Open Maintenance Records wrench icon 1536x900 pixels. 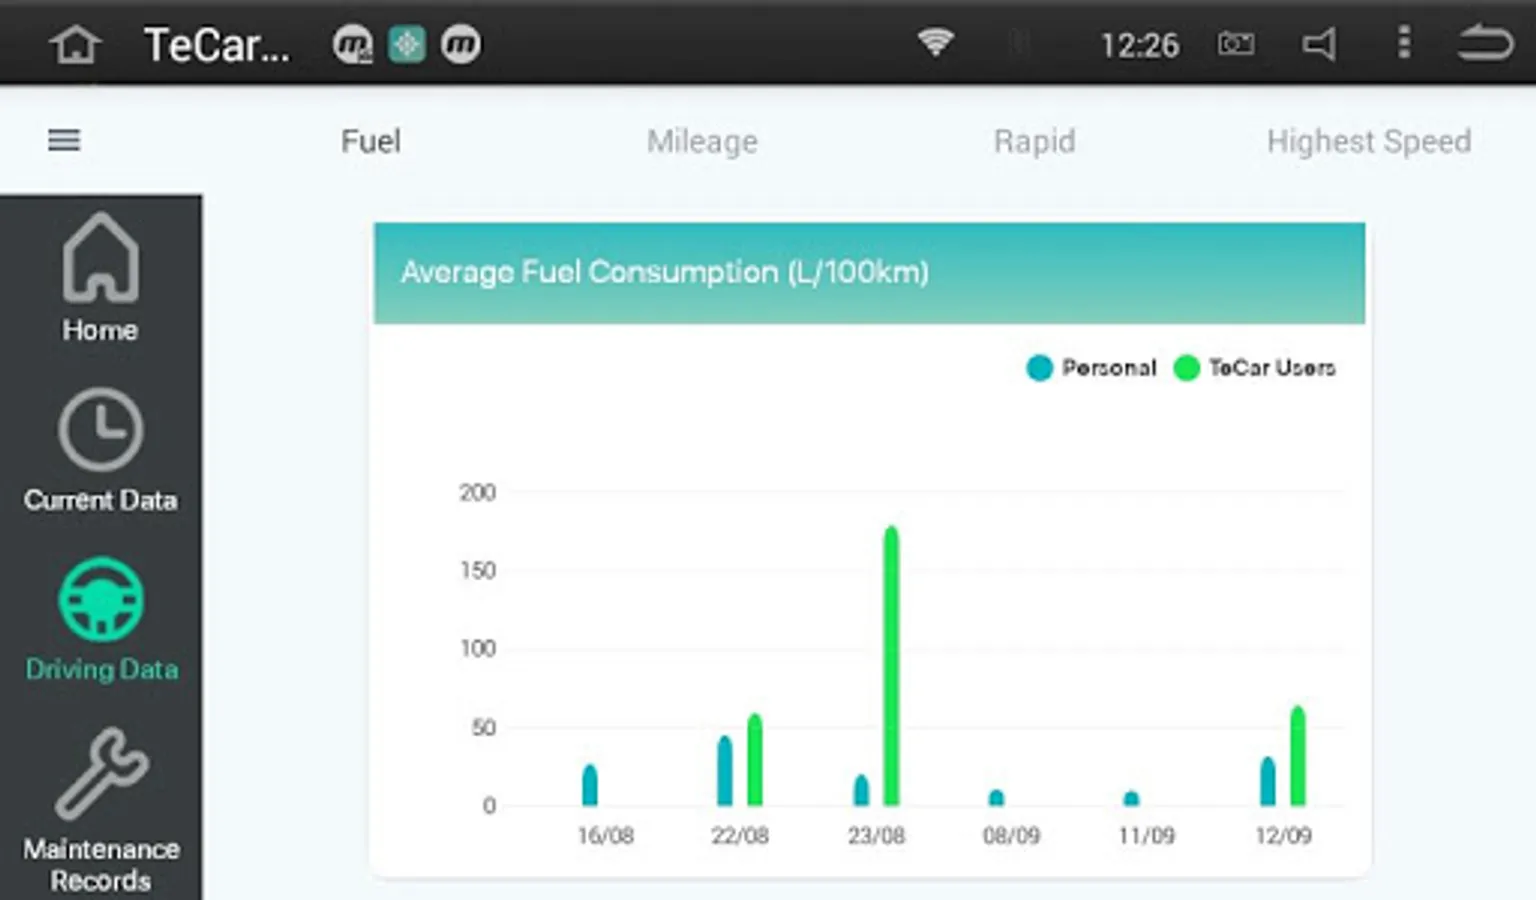[102, 774]
